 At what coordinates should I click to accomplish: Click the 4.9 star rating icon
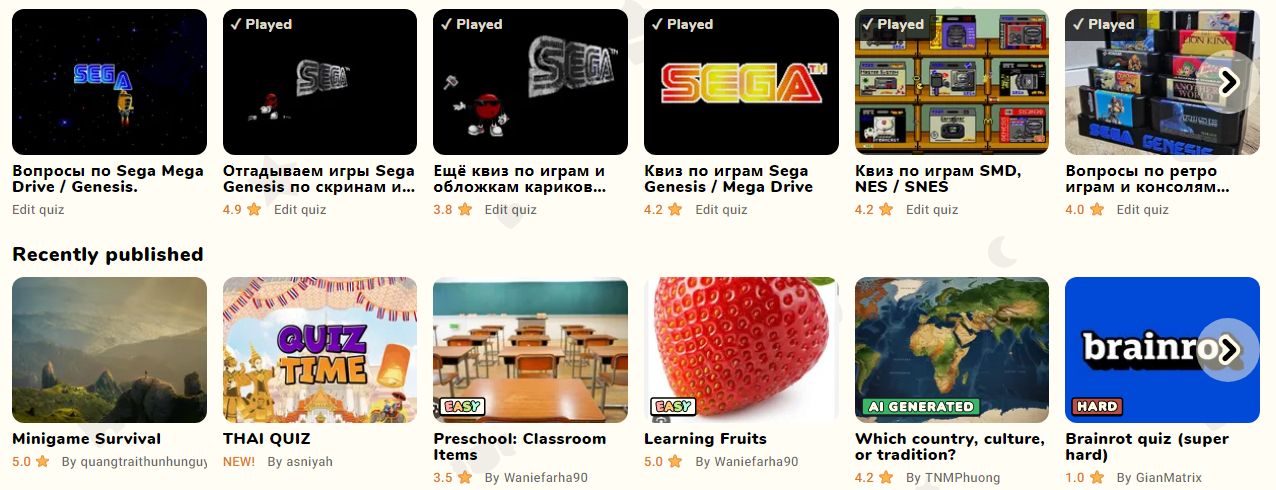(254, 210)
